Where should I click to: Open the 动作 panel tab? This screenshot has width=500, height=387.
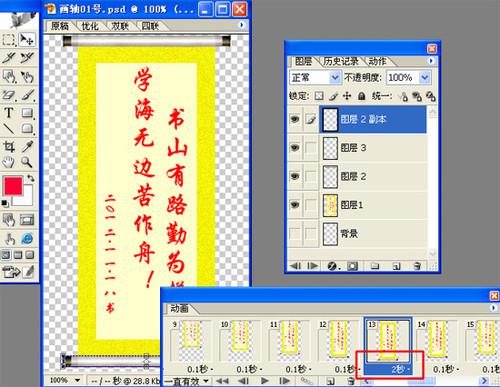(377, 61)
